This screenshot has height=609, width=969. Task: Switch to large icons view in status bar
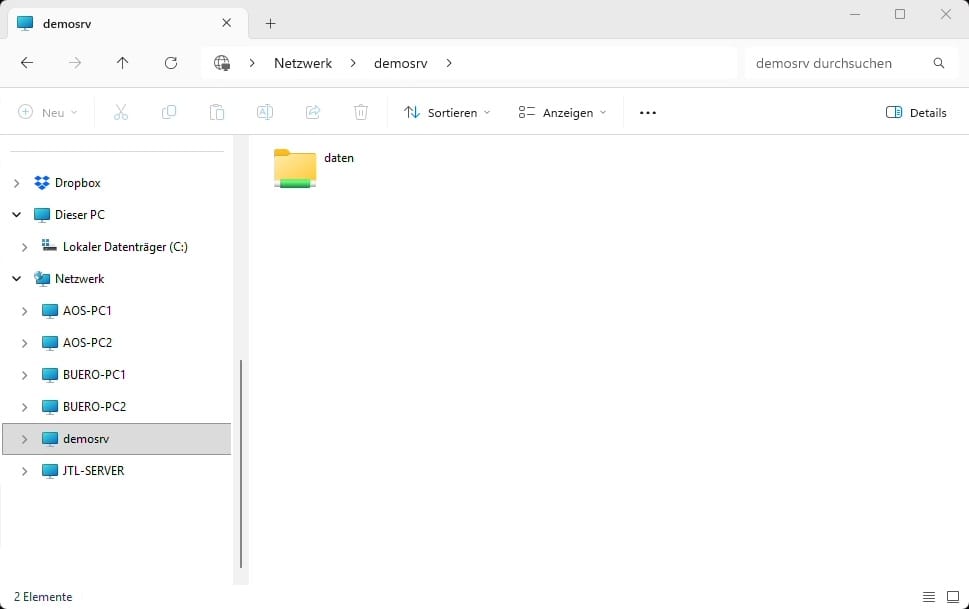click(953, 597)
